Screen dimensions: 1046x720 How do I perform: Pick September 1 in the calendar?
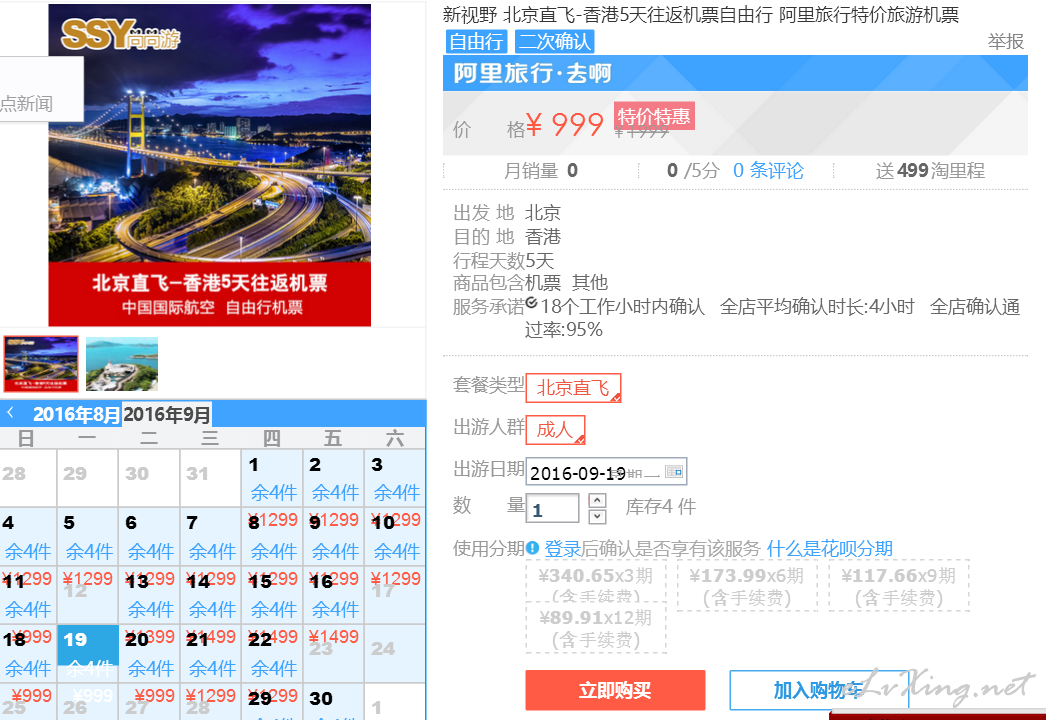coord(272,478)
